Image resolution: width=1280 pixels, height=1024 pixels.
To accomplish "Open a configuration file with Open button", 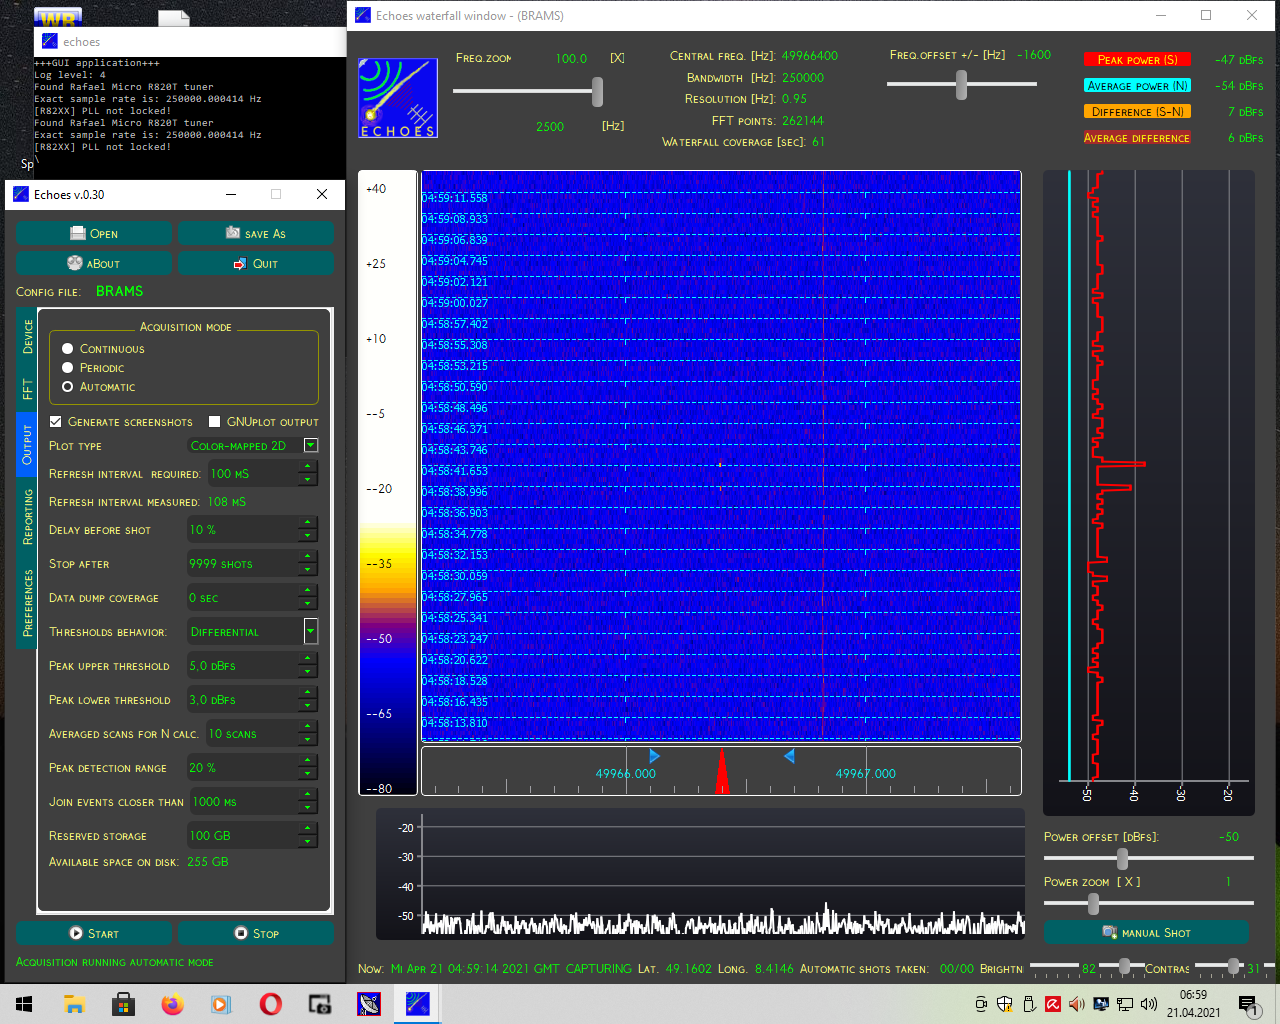I will pyautogui.click(x=94, y=233).
